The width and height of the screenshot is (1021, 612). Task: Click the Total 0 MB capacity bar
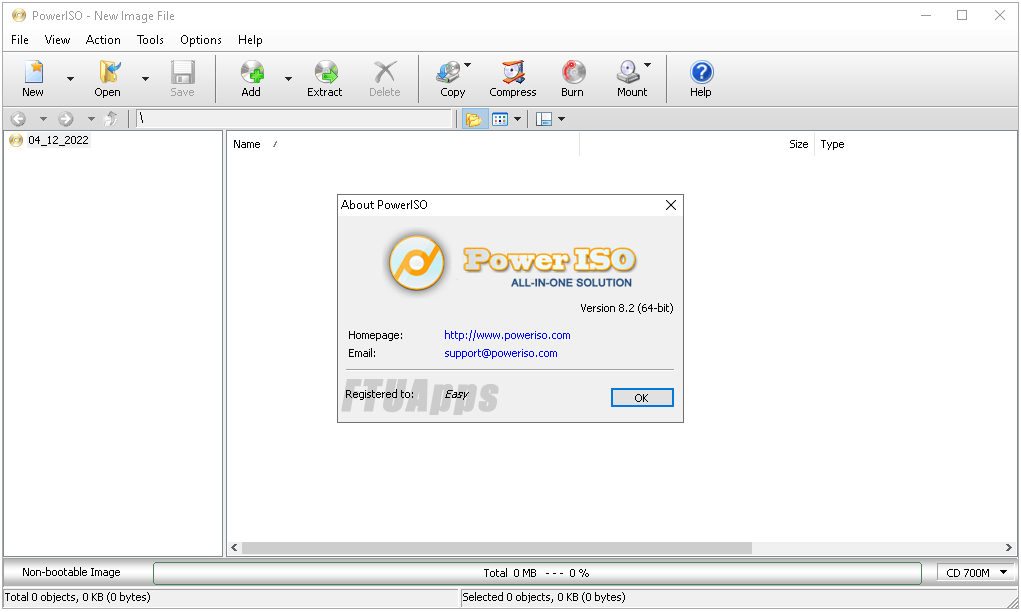tap(537, 573)
